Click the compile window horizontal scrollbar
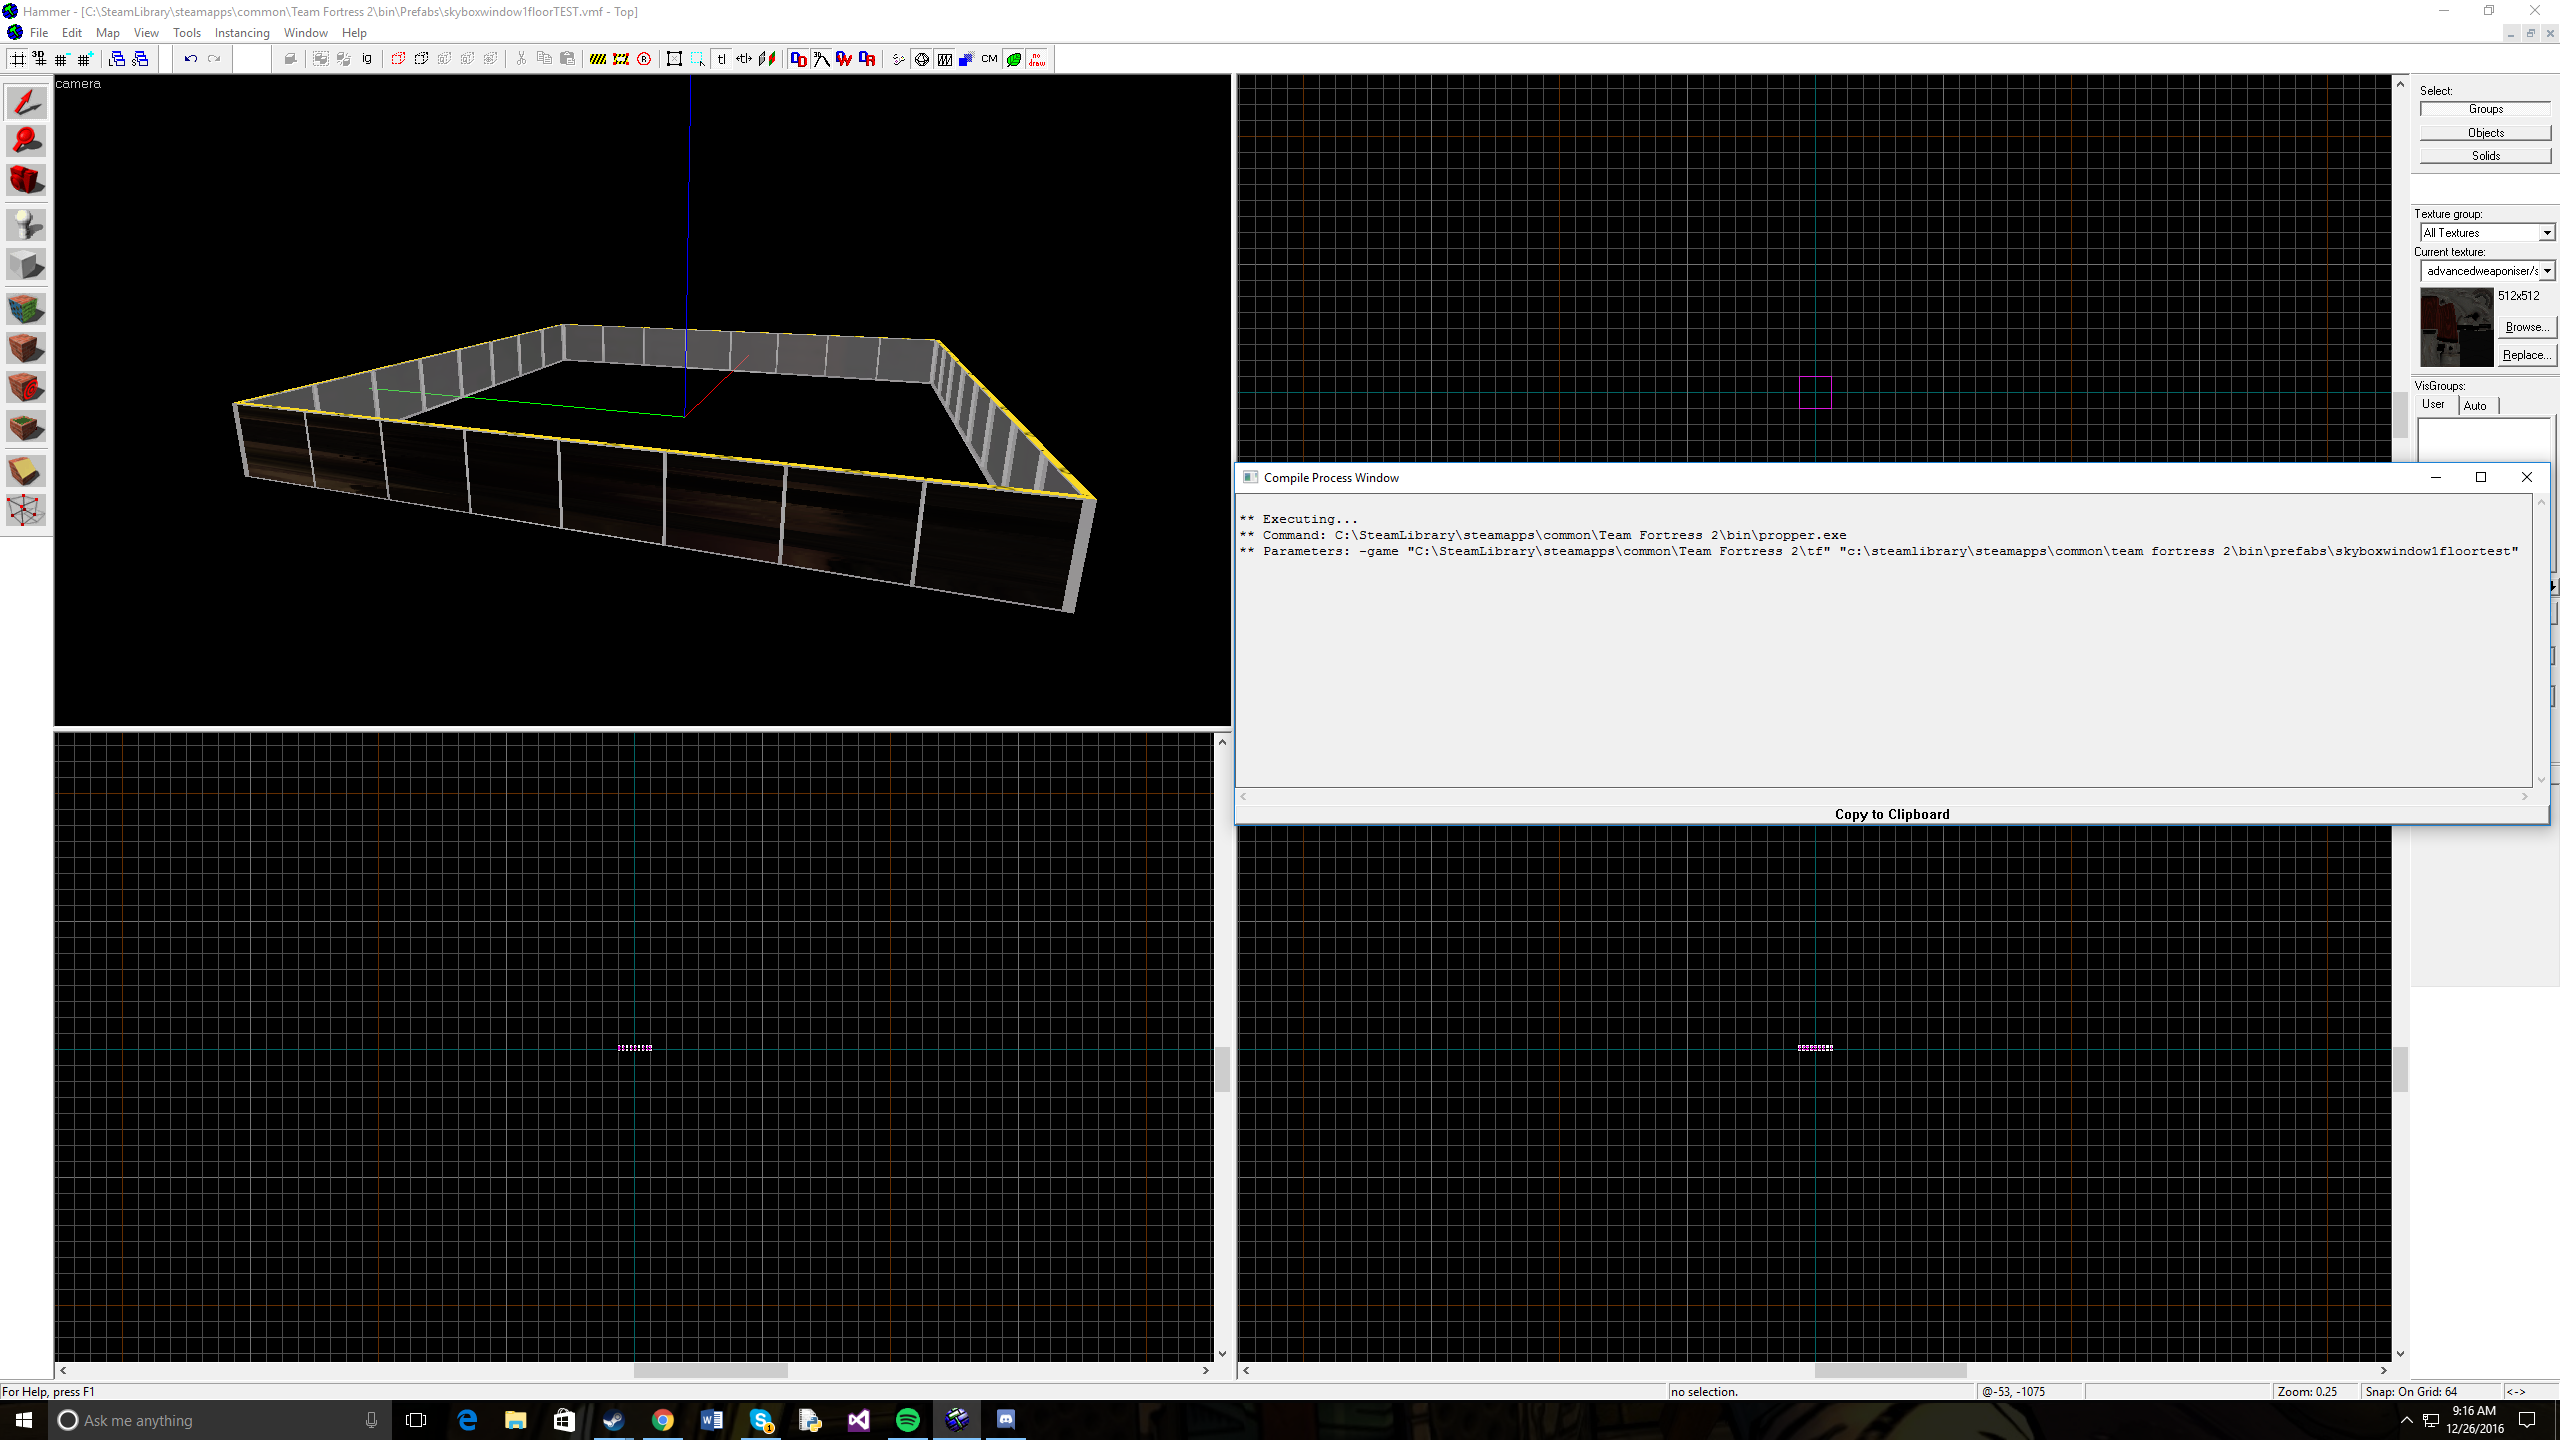 coord(1884,796)
